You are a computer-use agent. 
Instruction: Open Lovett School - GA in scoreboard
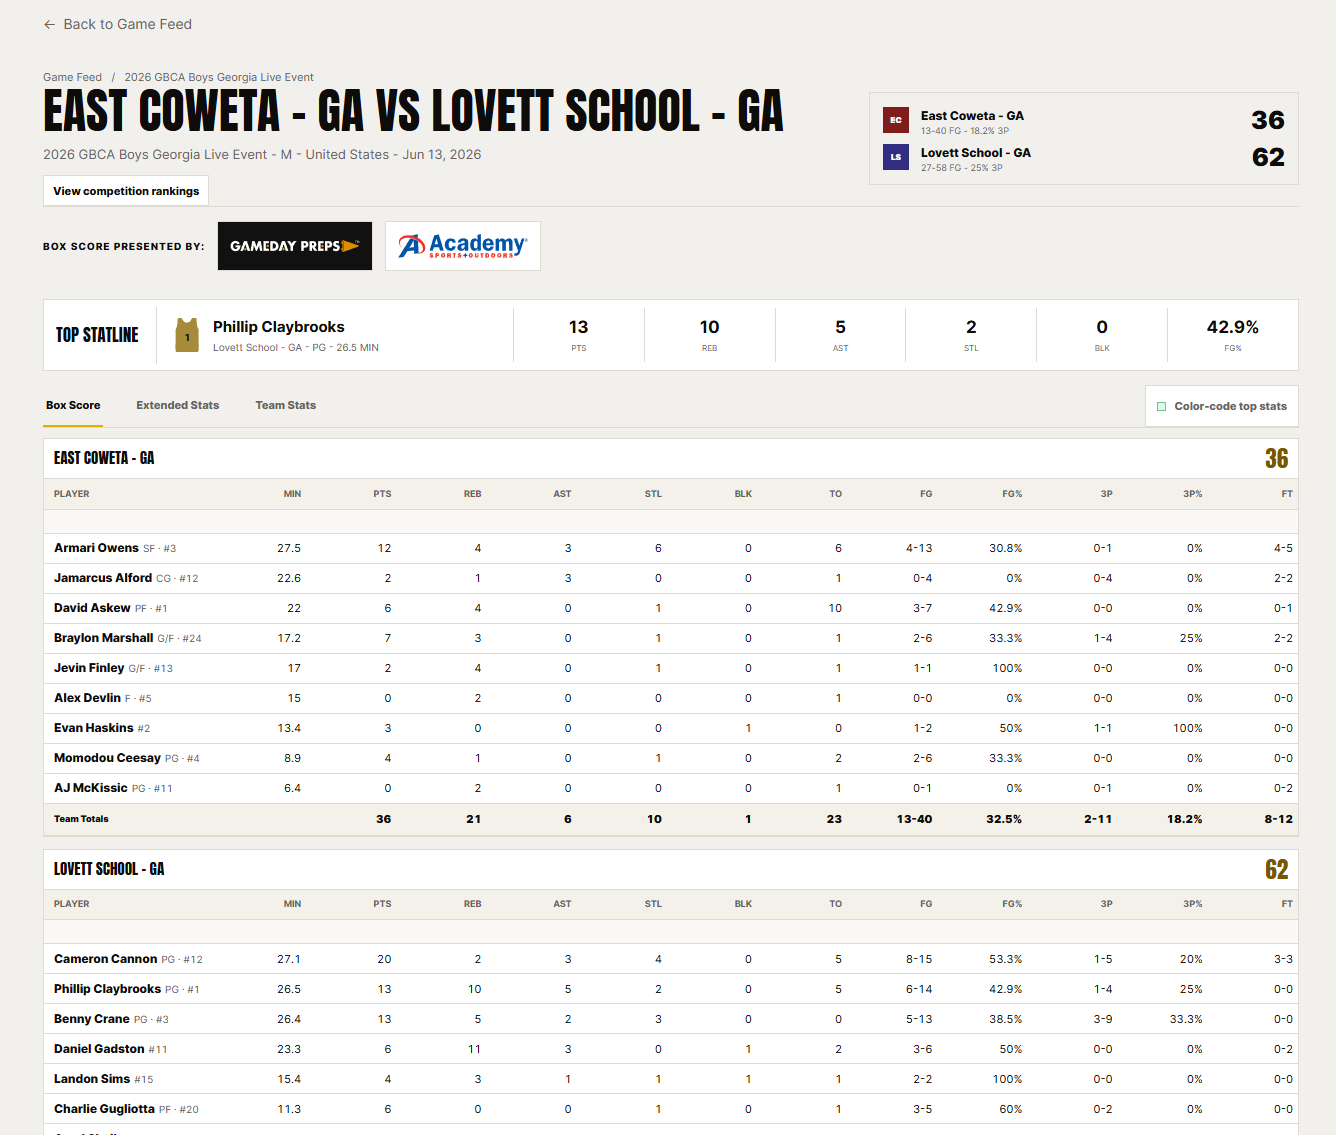976,153
